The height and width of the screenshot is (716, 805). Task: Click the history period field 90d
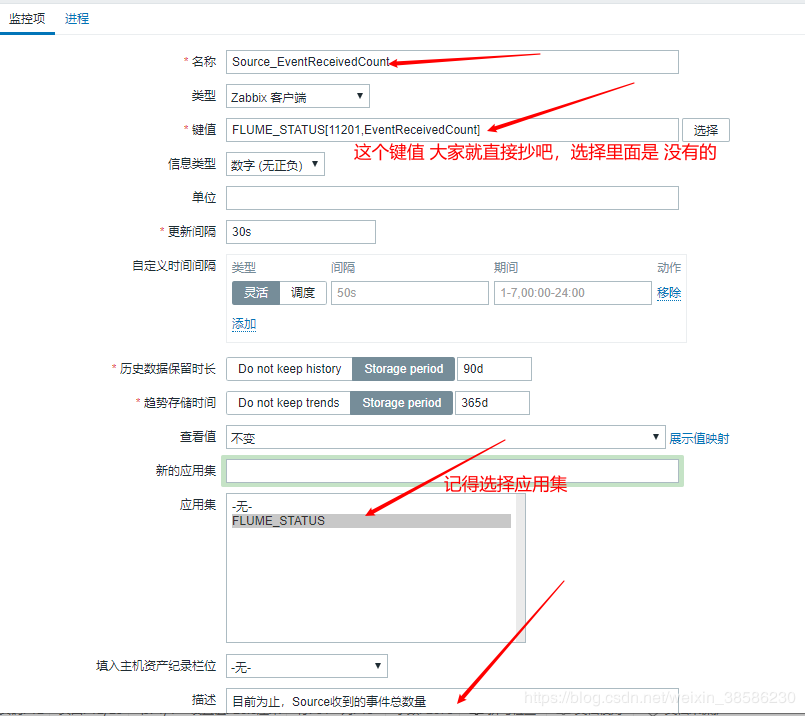(x=494, y=369)
